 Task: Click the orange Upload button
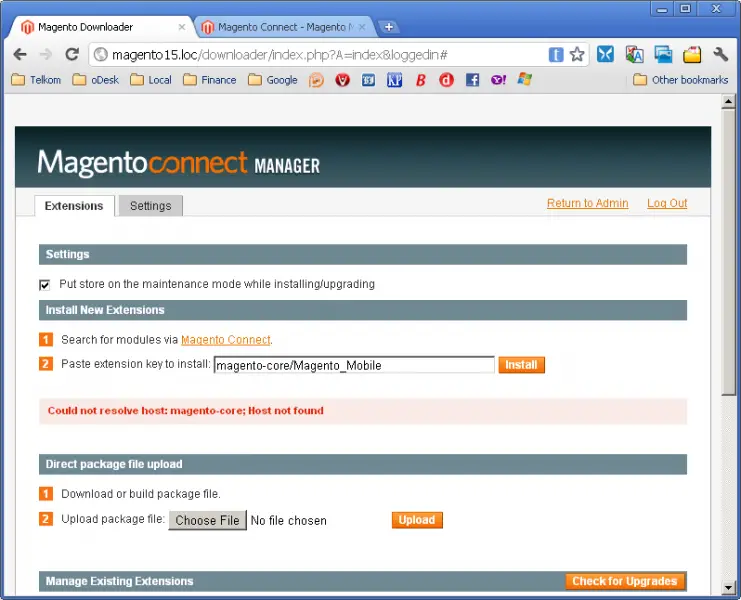[417, 520]
